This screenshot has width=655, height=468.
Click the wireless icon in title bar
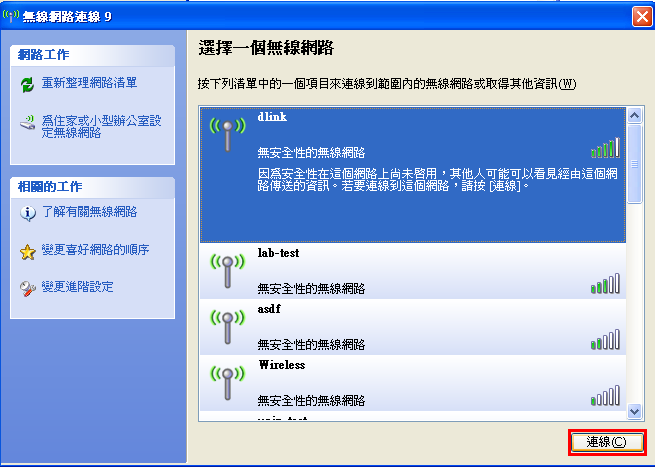point(10,16)
